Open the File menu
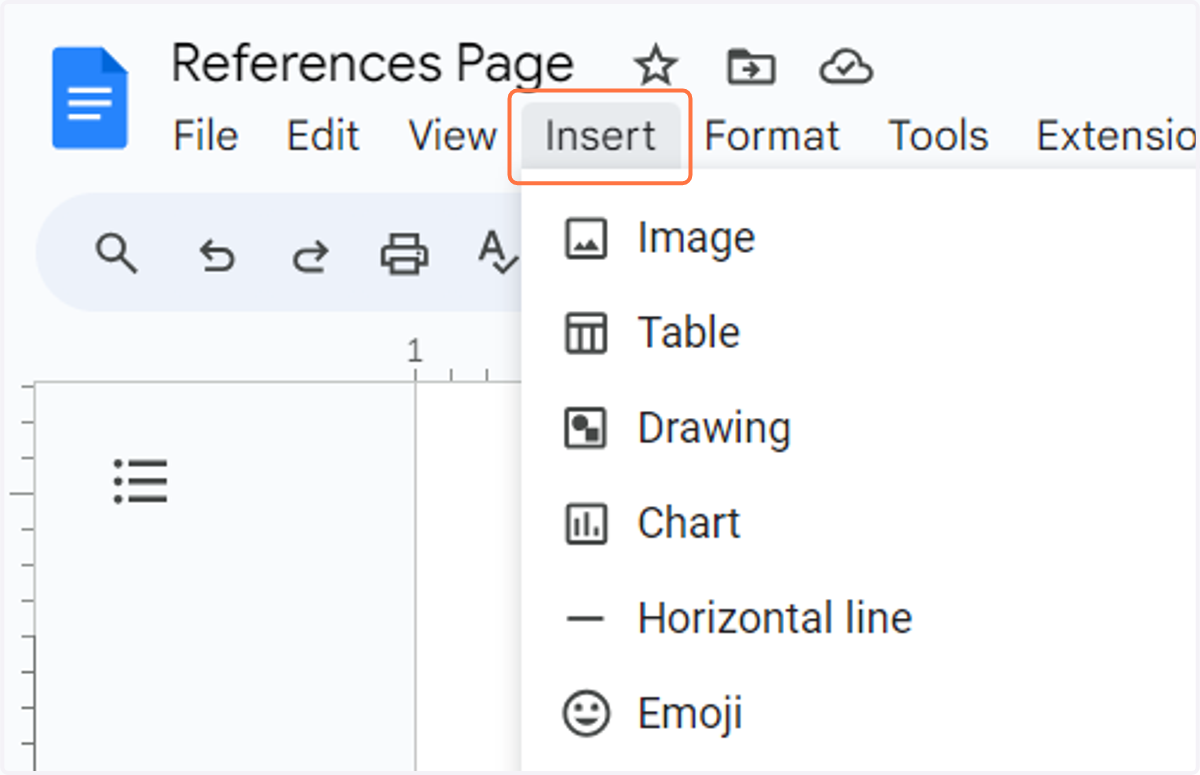 206,136
